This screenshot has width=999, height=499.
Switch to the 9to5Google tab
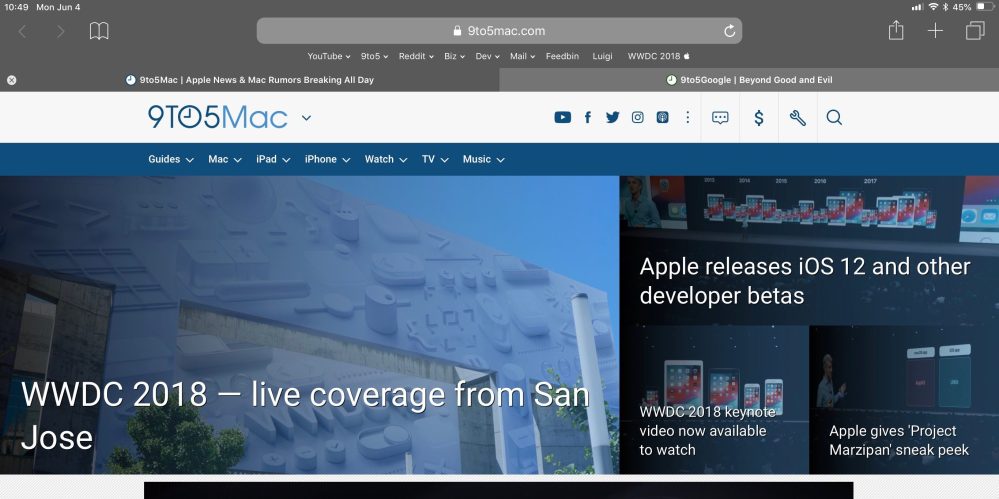coord(749,80)
